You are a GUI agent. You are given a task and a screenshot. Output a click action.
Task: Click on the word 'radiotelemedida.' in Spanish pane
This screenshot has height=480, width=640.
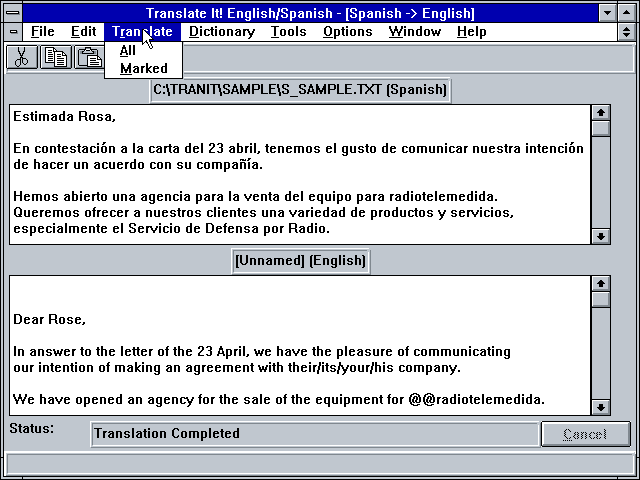click(x=443, y=196)
